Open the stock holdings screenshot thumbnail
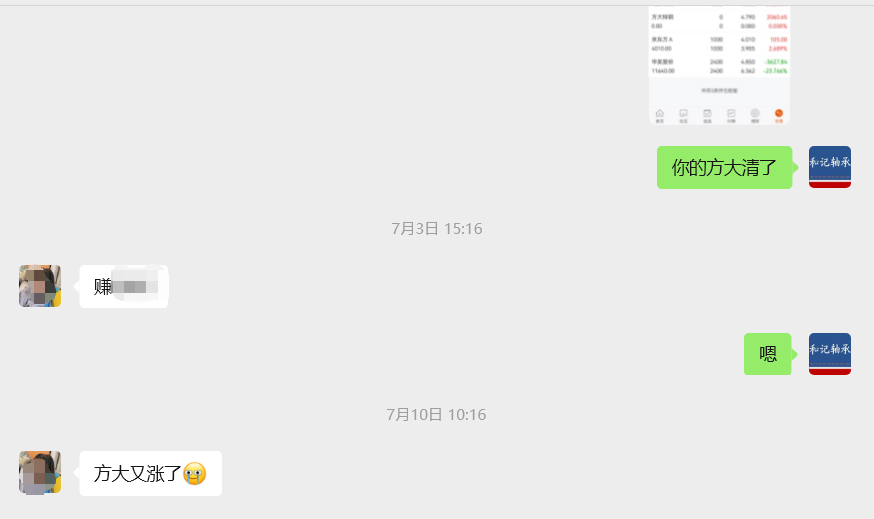 719,65
